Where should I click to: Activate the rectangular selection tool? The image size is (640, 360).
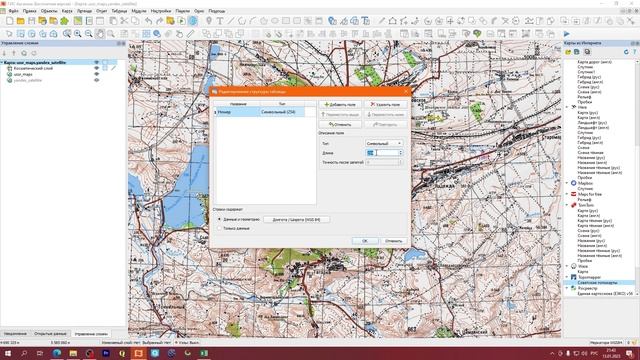pos(20,34)
